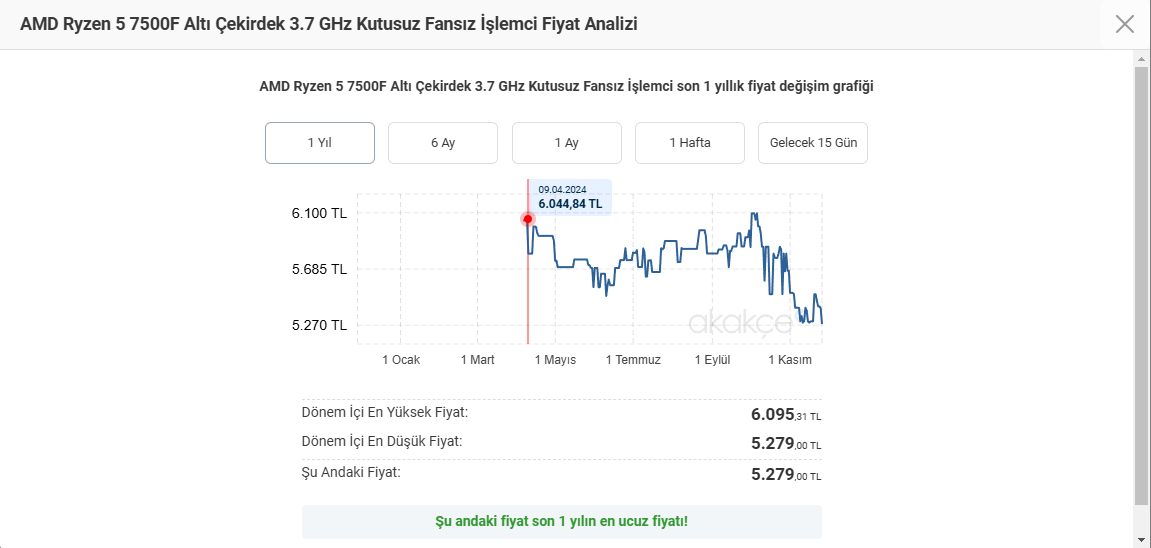This screenshot has height=548, width=1151.
Task: Click the Fiyat Analizi dialog title
Action: coord(329,24)
